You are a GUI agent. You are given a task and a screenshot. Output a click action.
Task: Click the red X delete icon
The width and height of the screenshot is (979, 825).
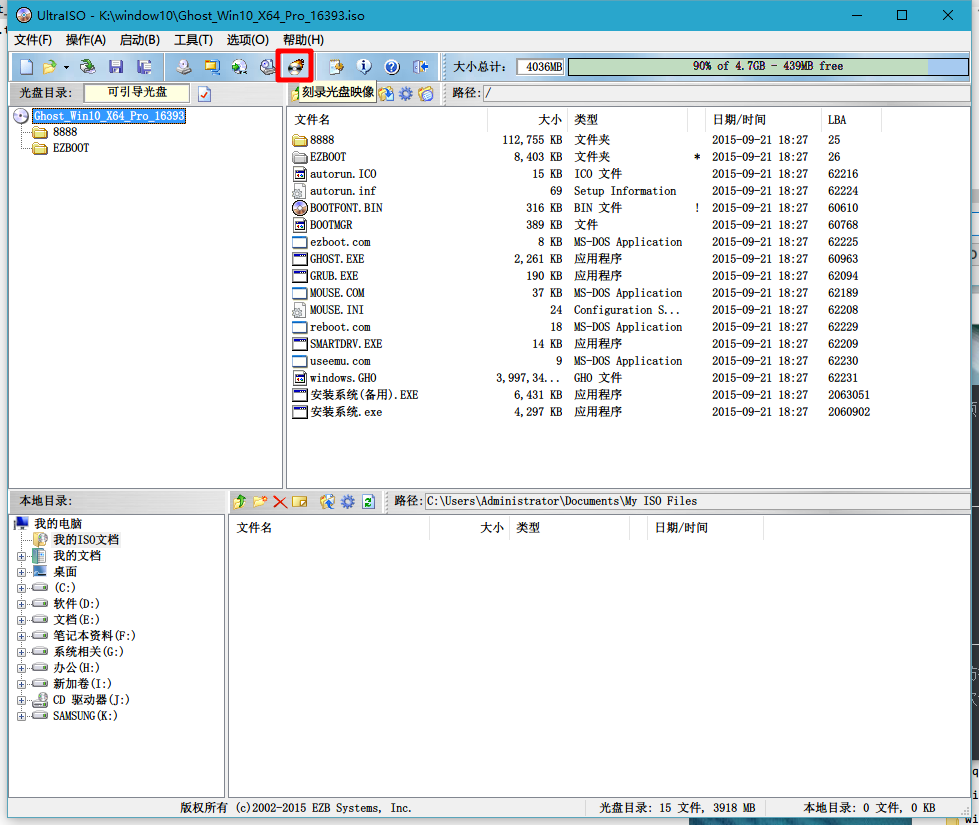[x=280, y=501]
